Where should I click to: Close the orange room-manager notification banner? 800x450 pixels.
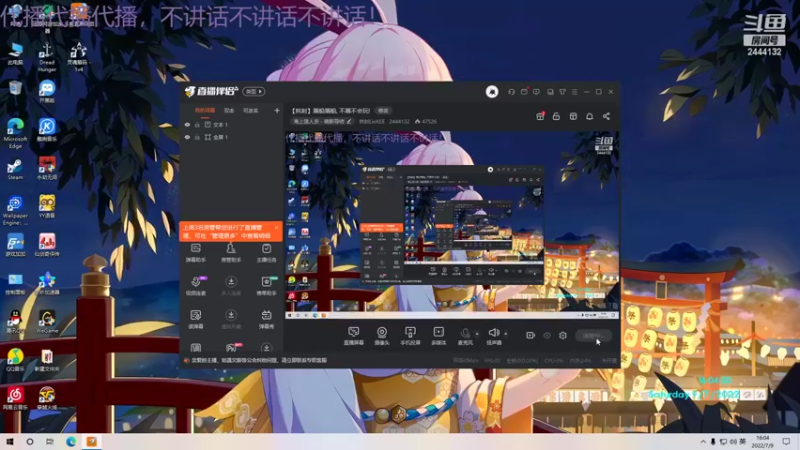coord(277,228)
